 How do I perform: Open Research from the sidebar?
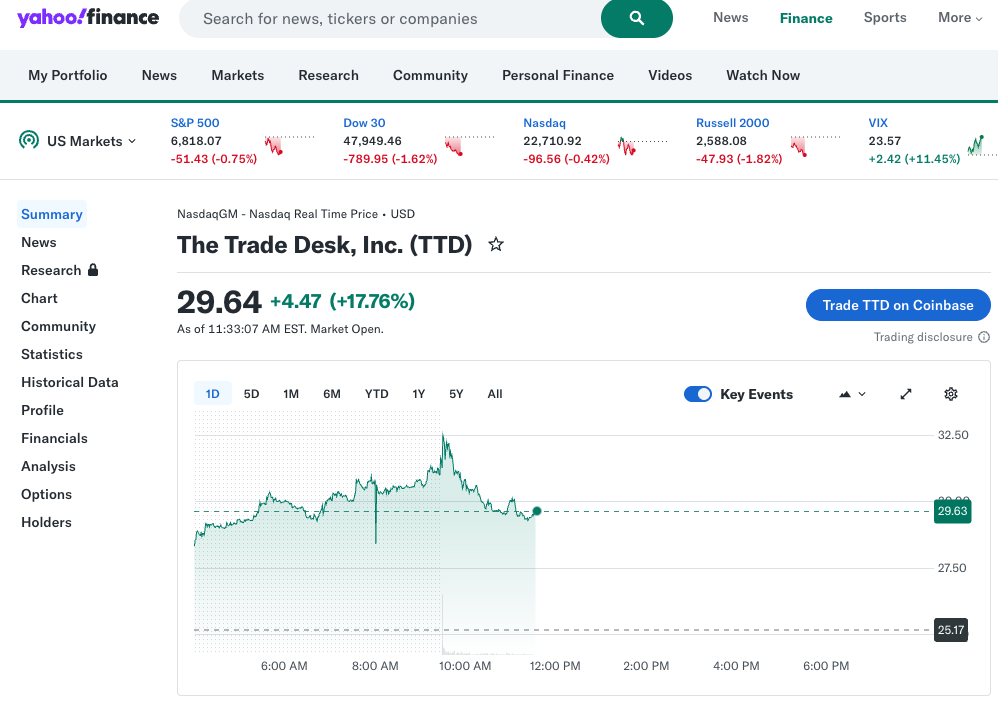tap(51, 270)
